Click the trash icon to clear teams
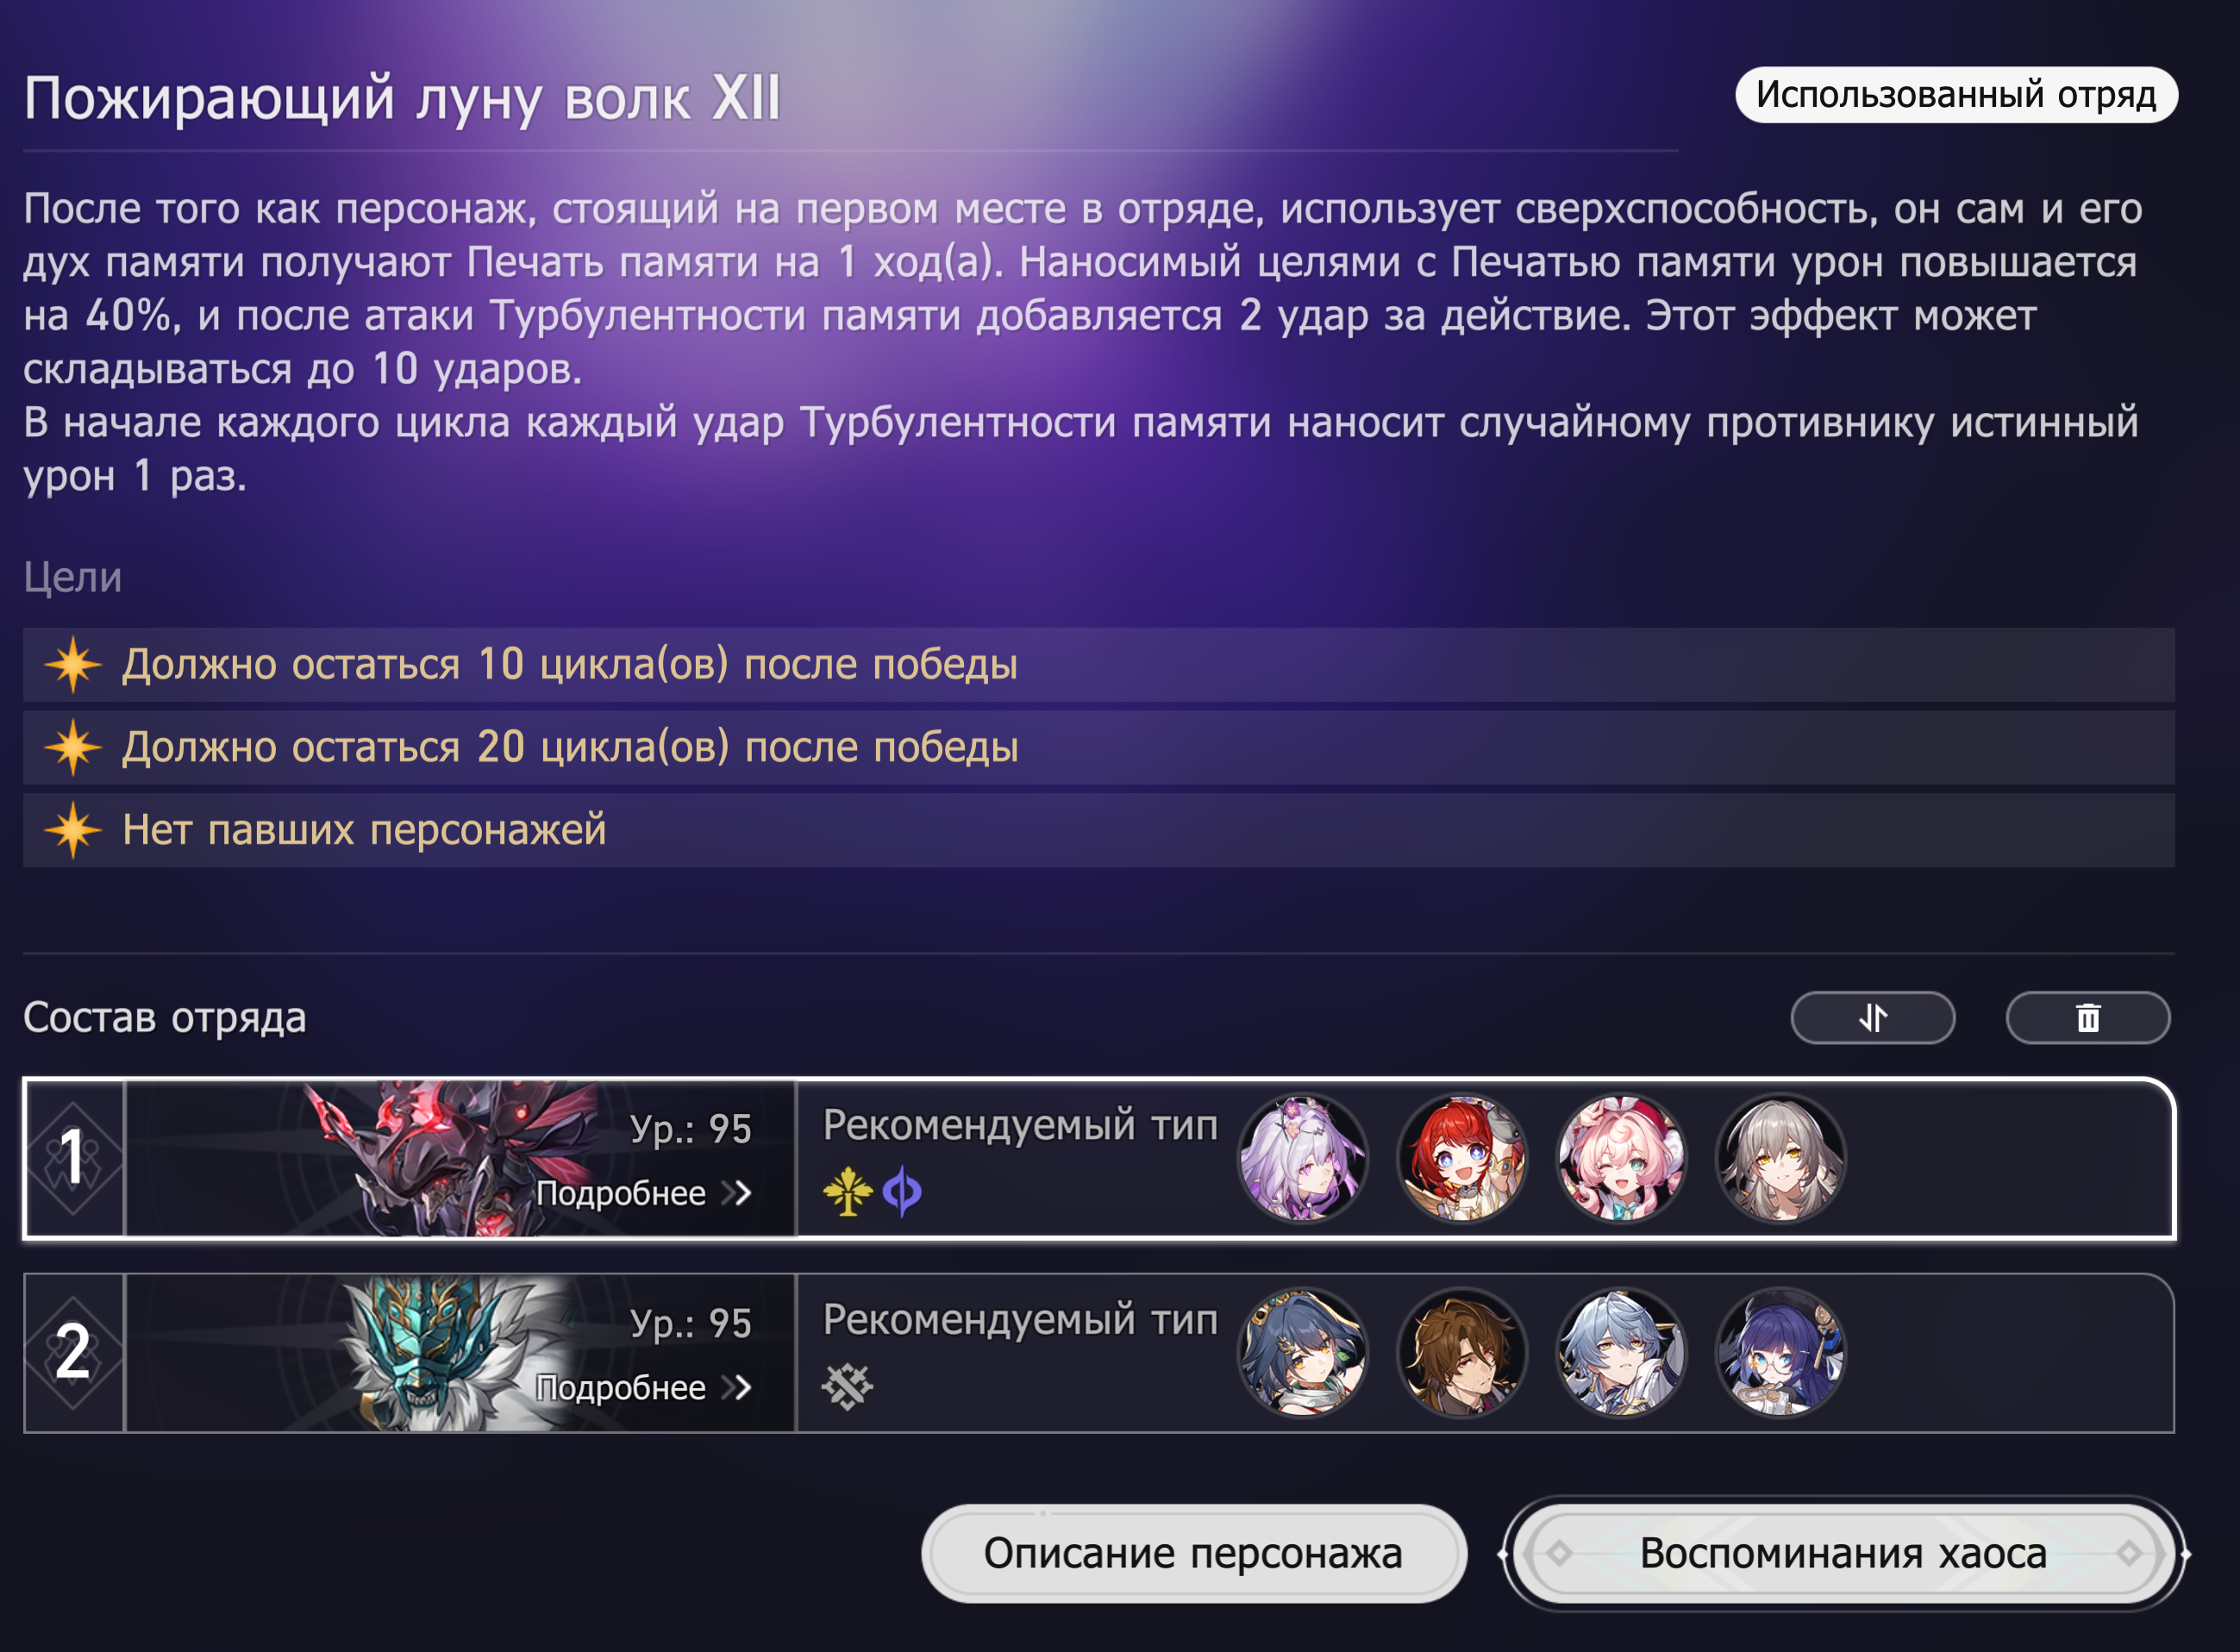 (2087, 1018)
